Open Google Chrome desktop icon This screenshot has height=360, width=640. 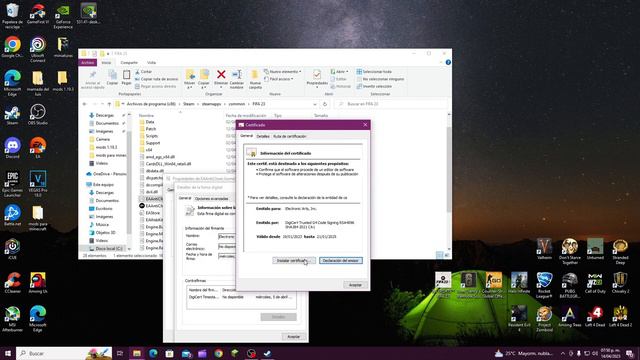pos(12,47)
